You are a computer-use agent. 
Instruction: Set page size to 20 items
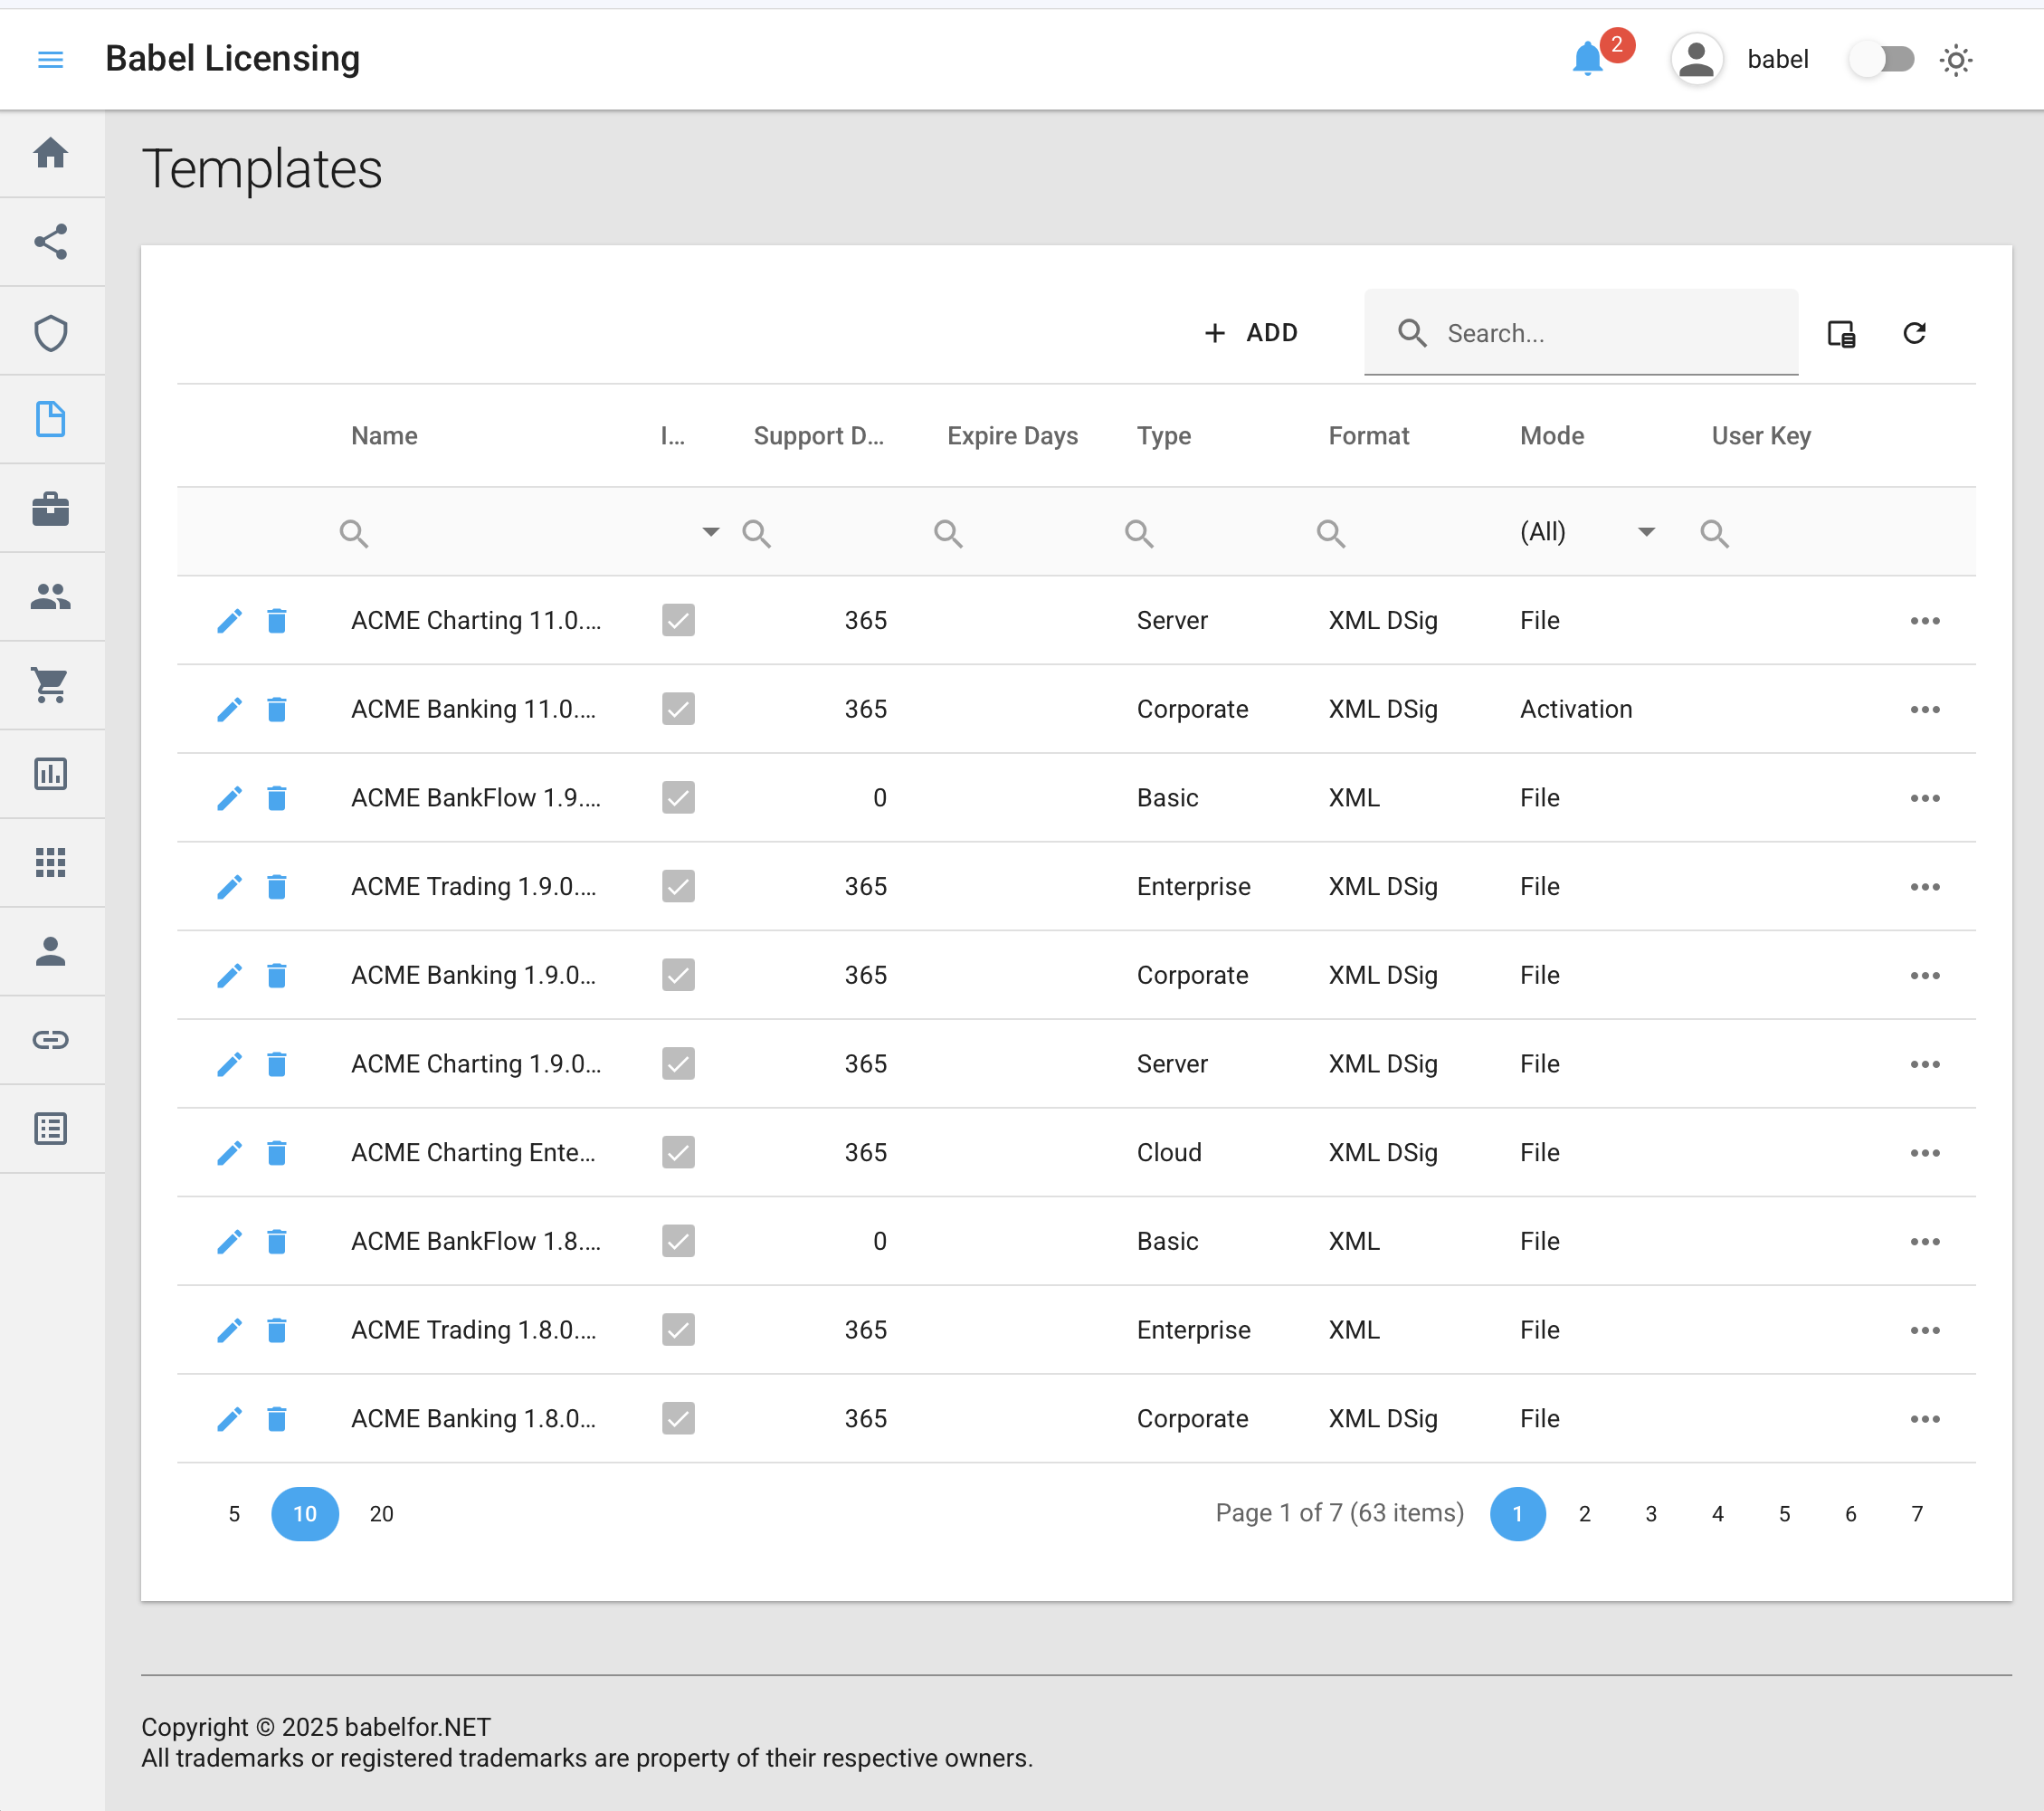tap(381, 1514)
